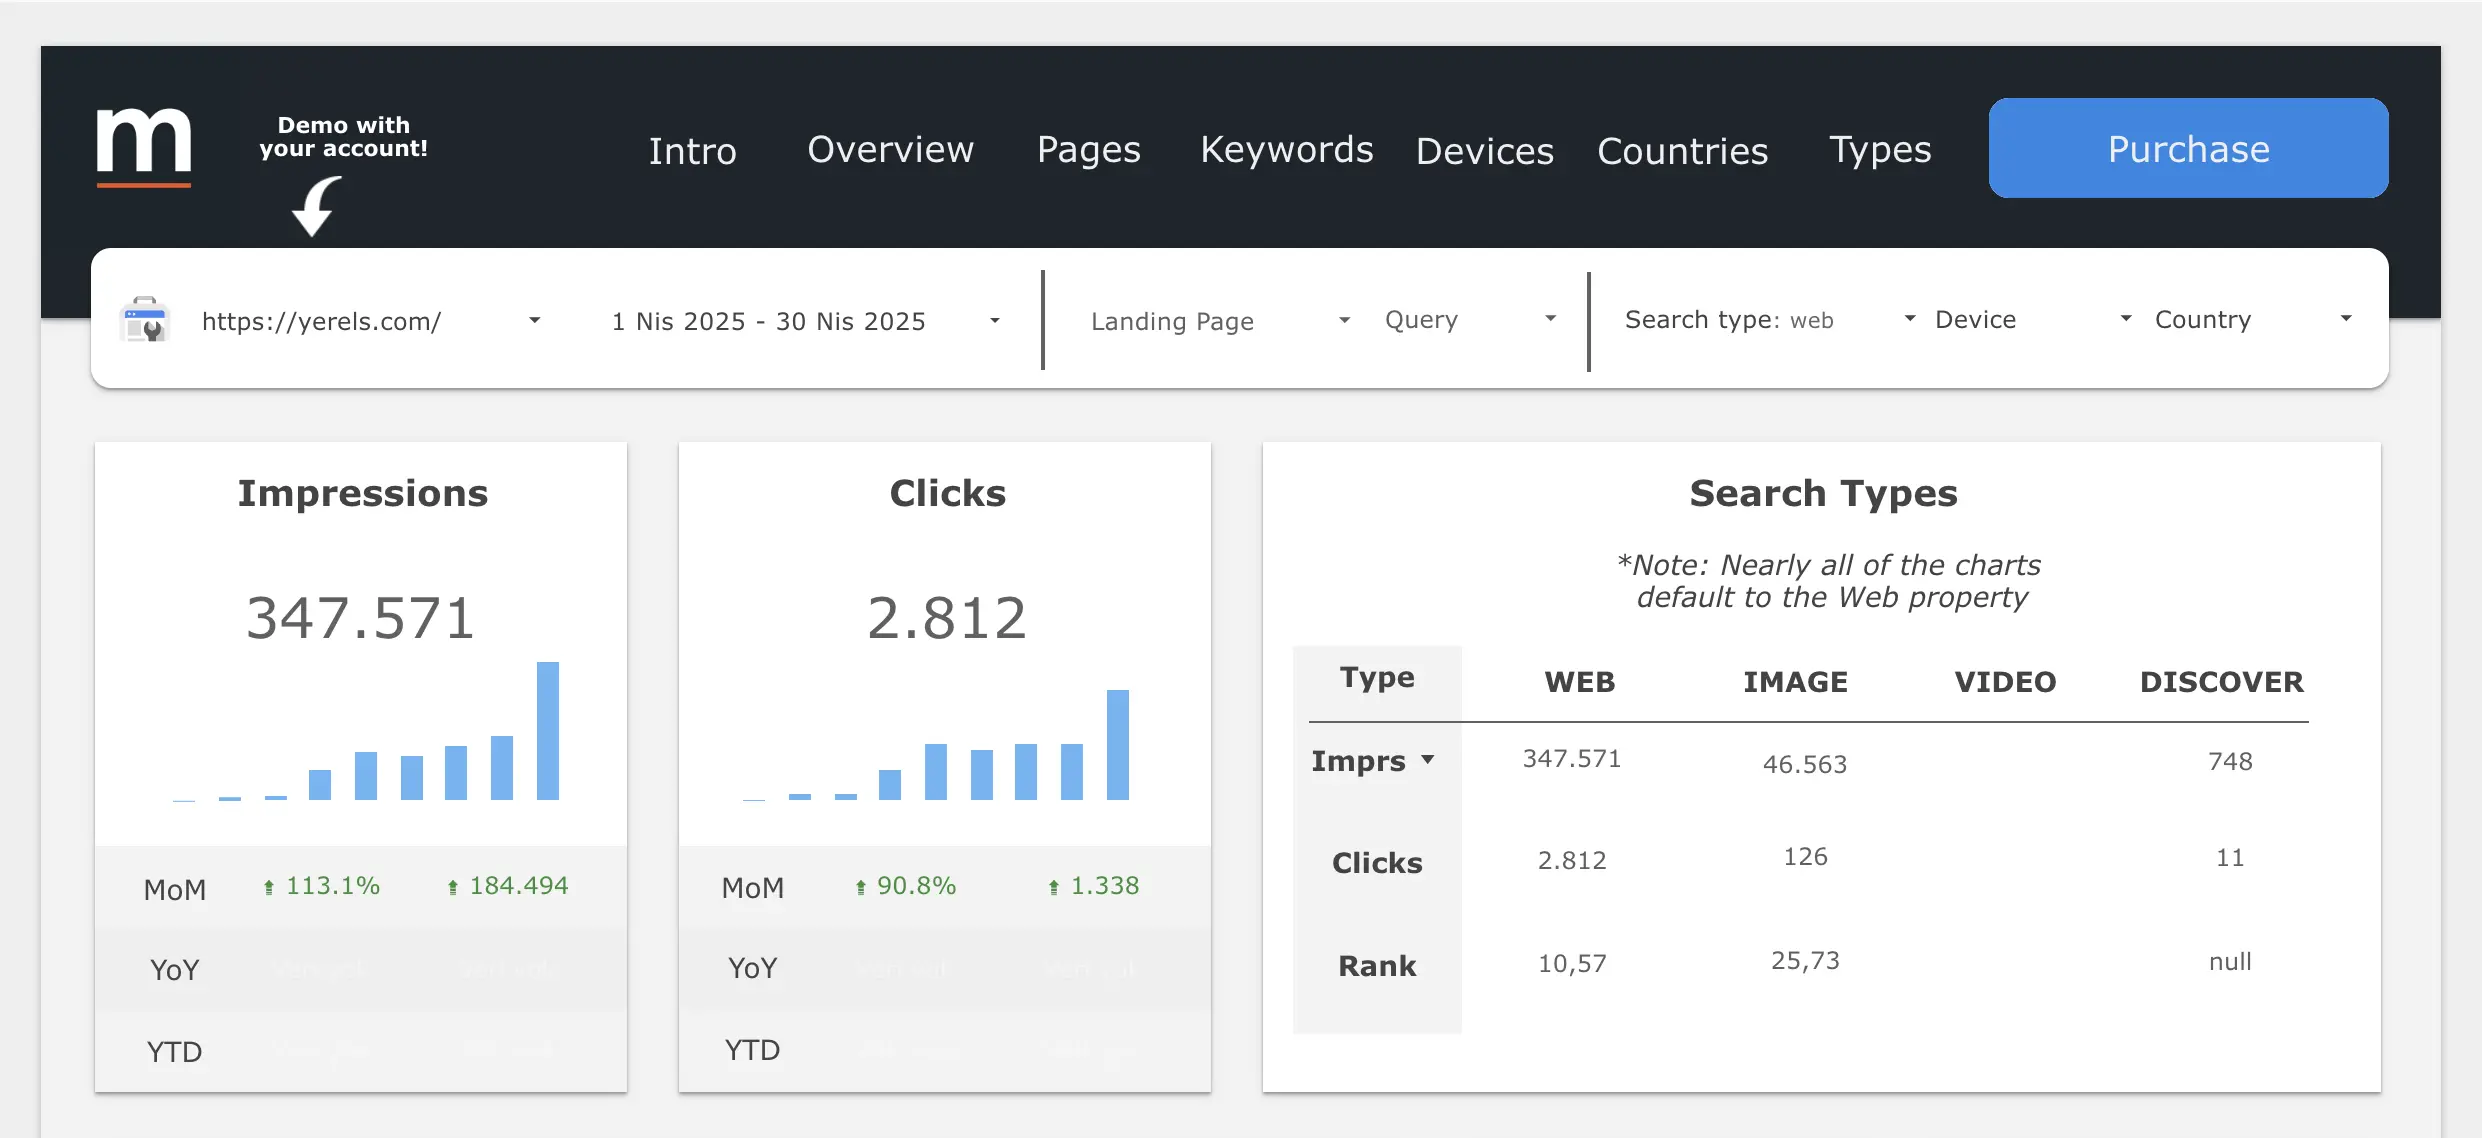Switch to the Keywords tab

click(x=1286, y=149)
